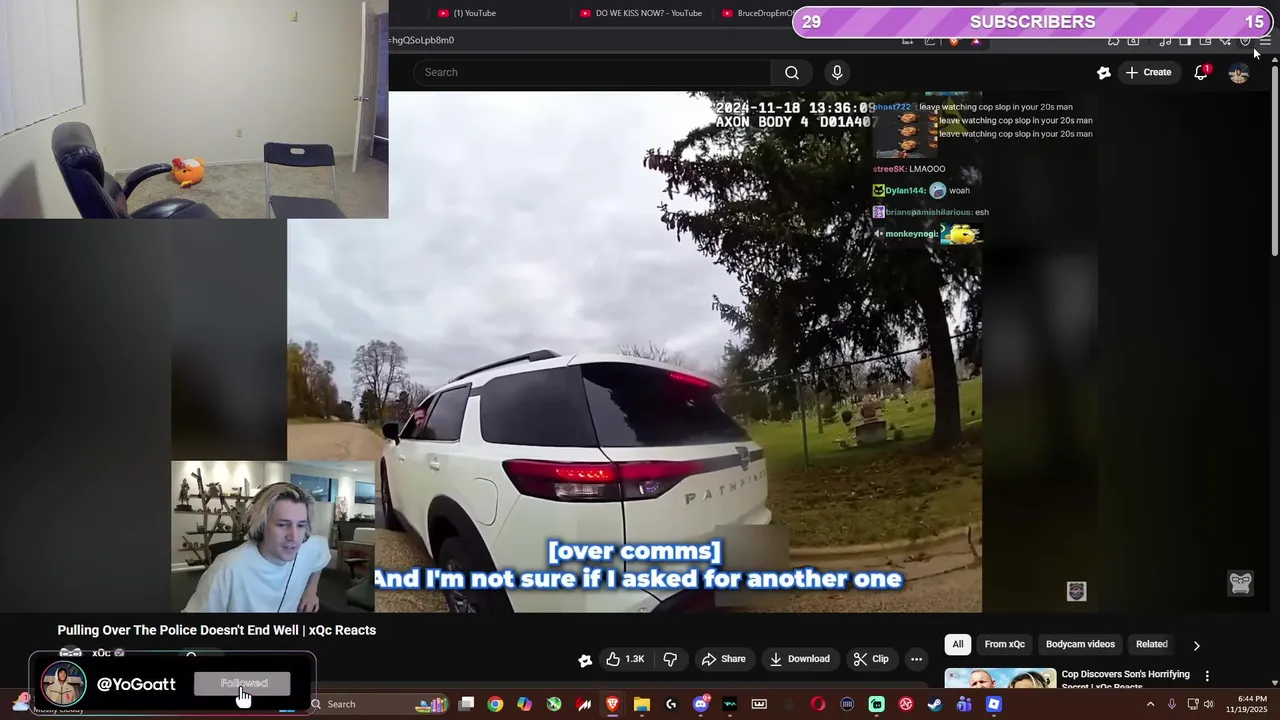Toggle the browser sidebar panel icon

tap(1185, 41)
